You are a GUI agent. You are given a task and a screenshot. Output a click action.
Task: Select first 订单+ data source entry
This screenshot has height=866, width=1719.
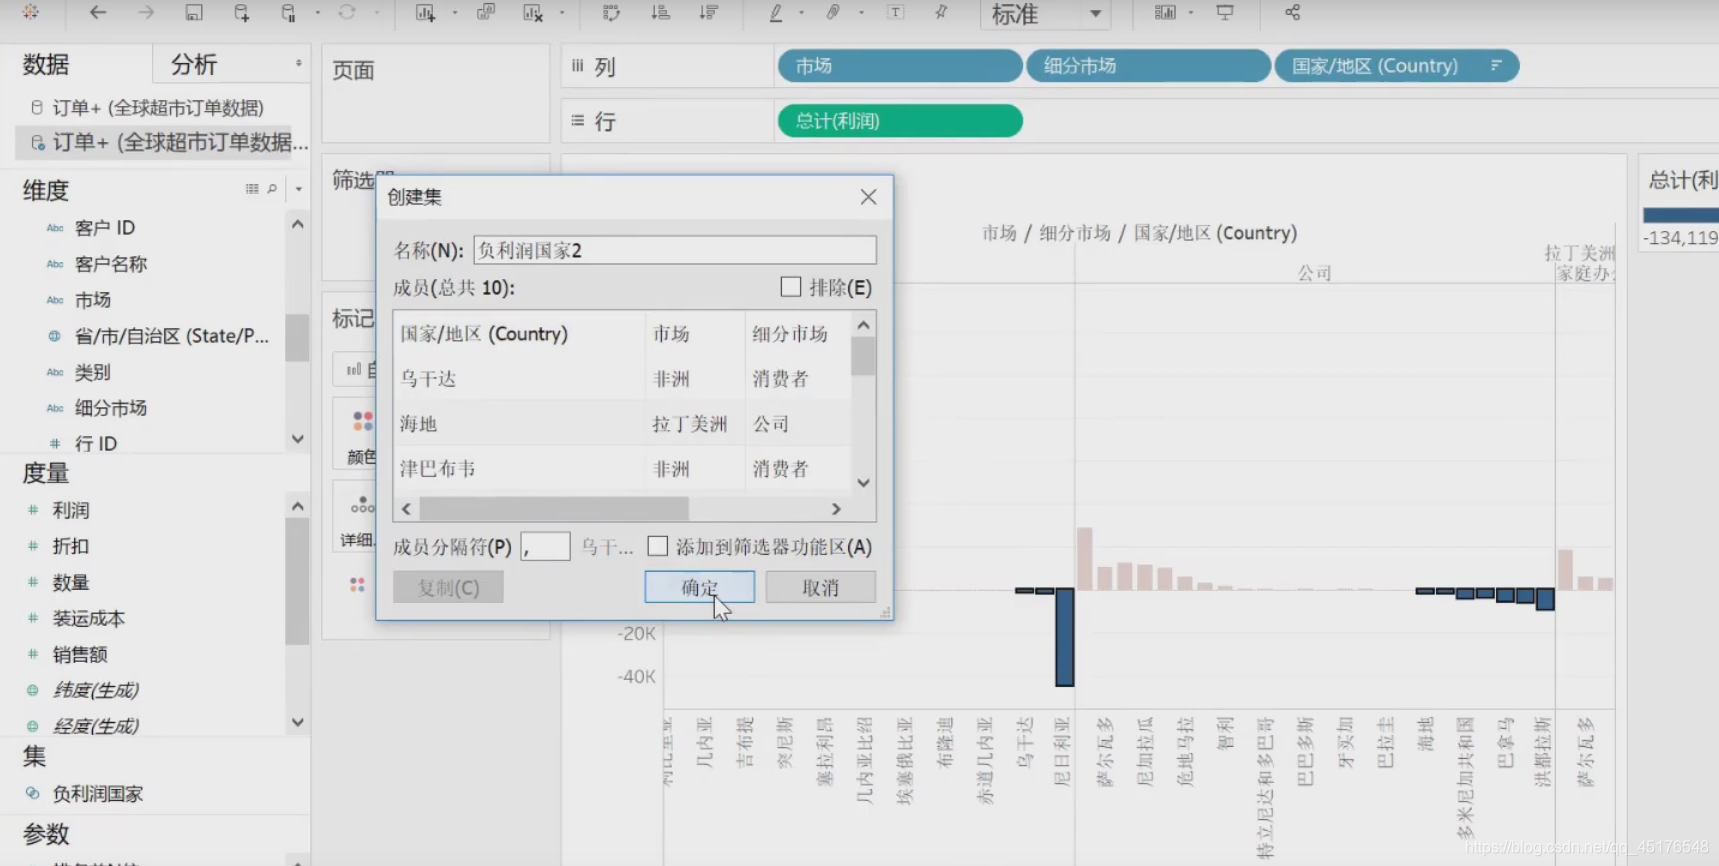tap(158, 107)
